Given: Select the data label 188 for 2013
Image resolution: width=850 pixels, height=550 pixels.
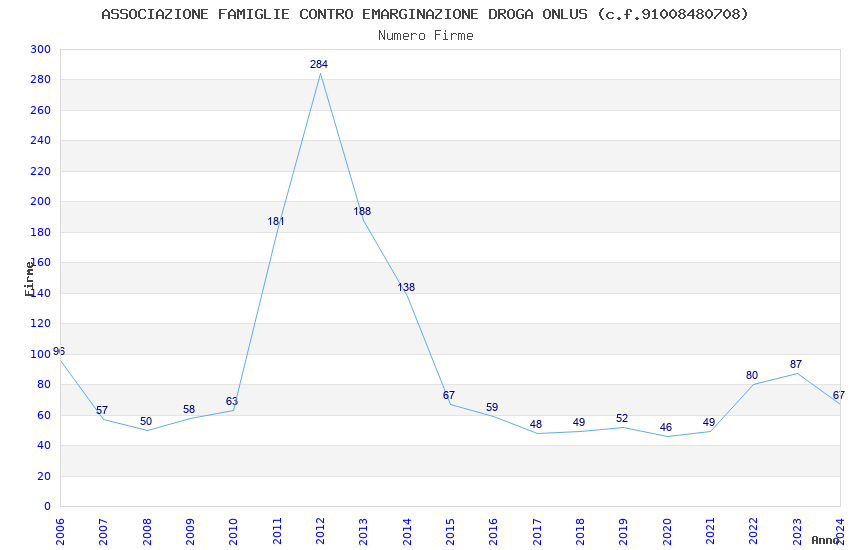Looking at the screenshot, I should (x=362, y=211).
